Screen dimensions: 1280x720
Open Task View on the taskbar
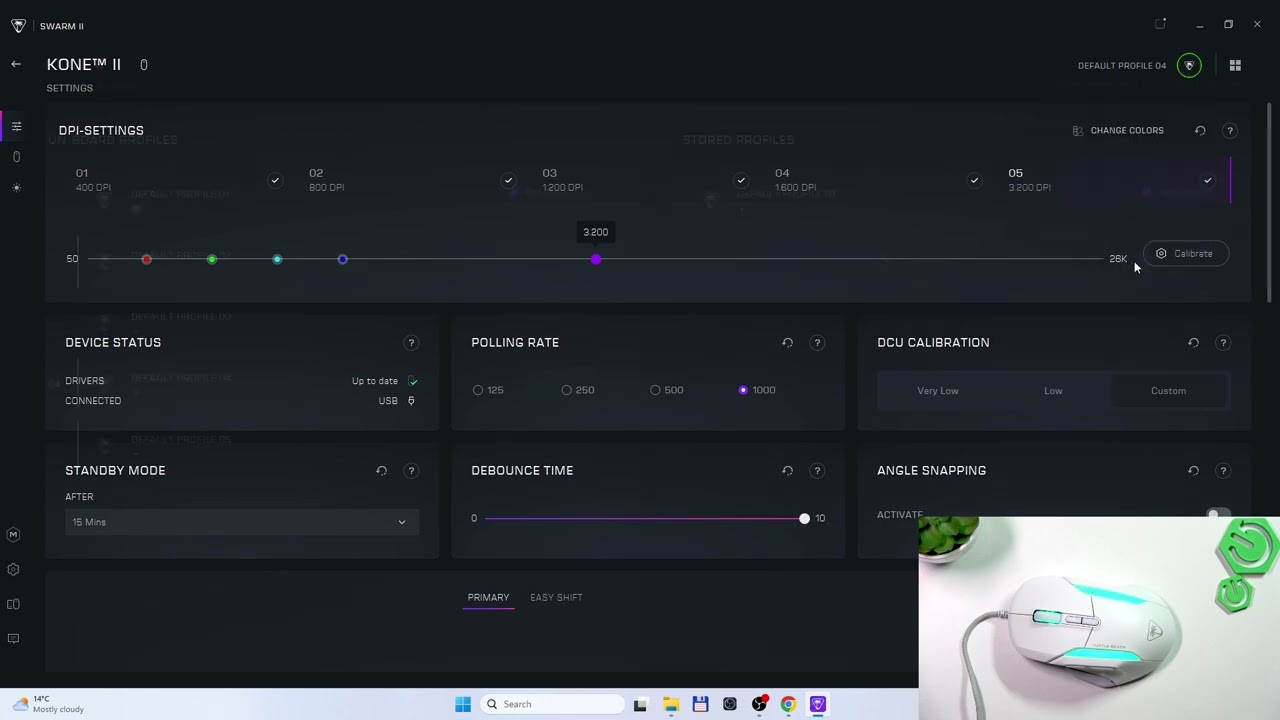640,704
